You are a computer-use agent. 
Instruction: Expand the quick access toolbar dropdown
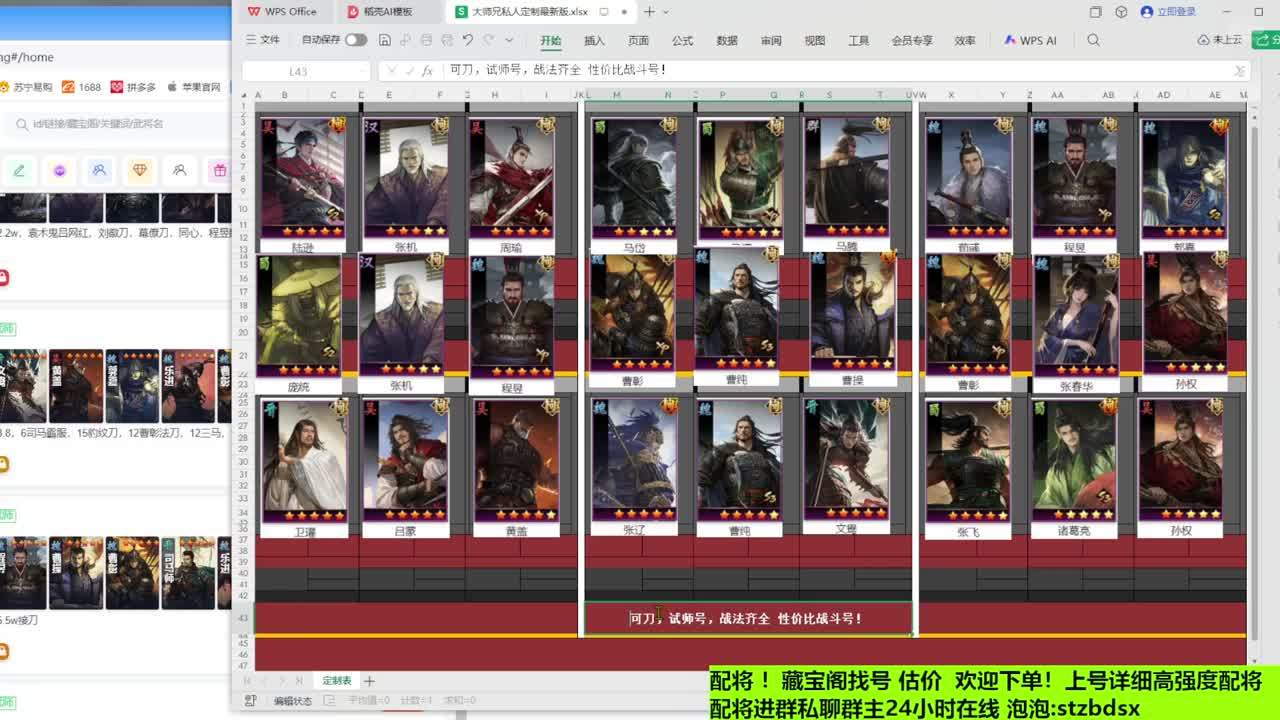[x=509, y=40]
